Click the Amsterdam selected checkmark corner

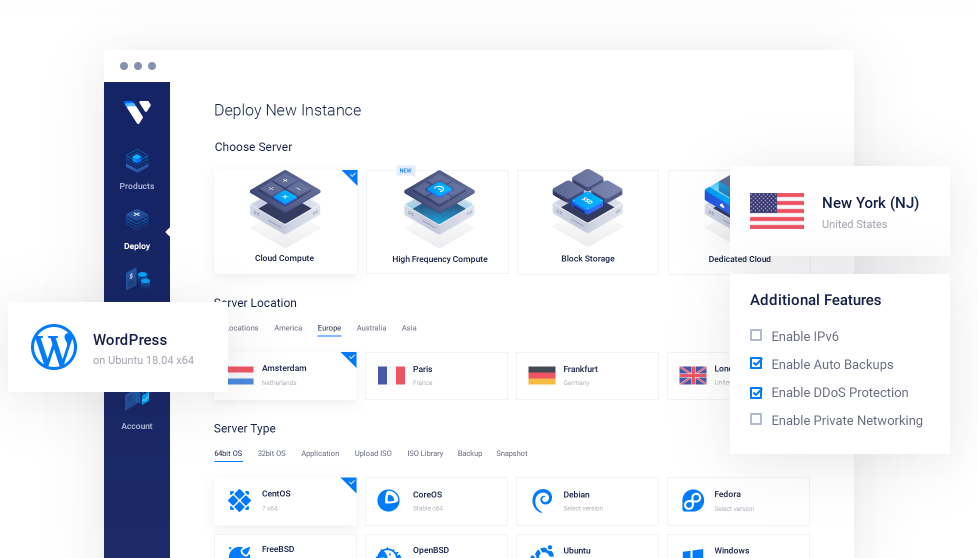tap(351, 359)
